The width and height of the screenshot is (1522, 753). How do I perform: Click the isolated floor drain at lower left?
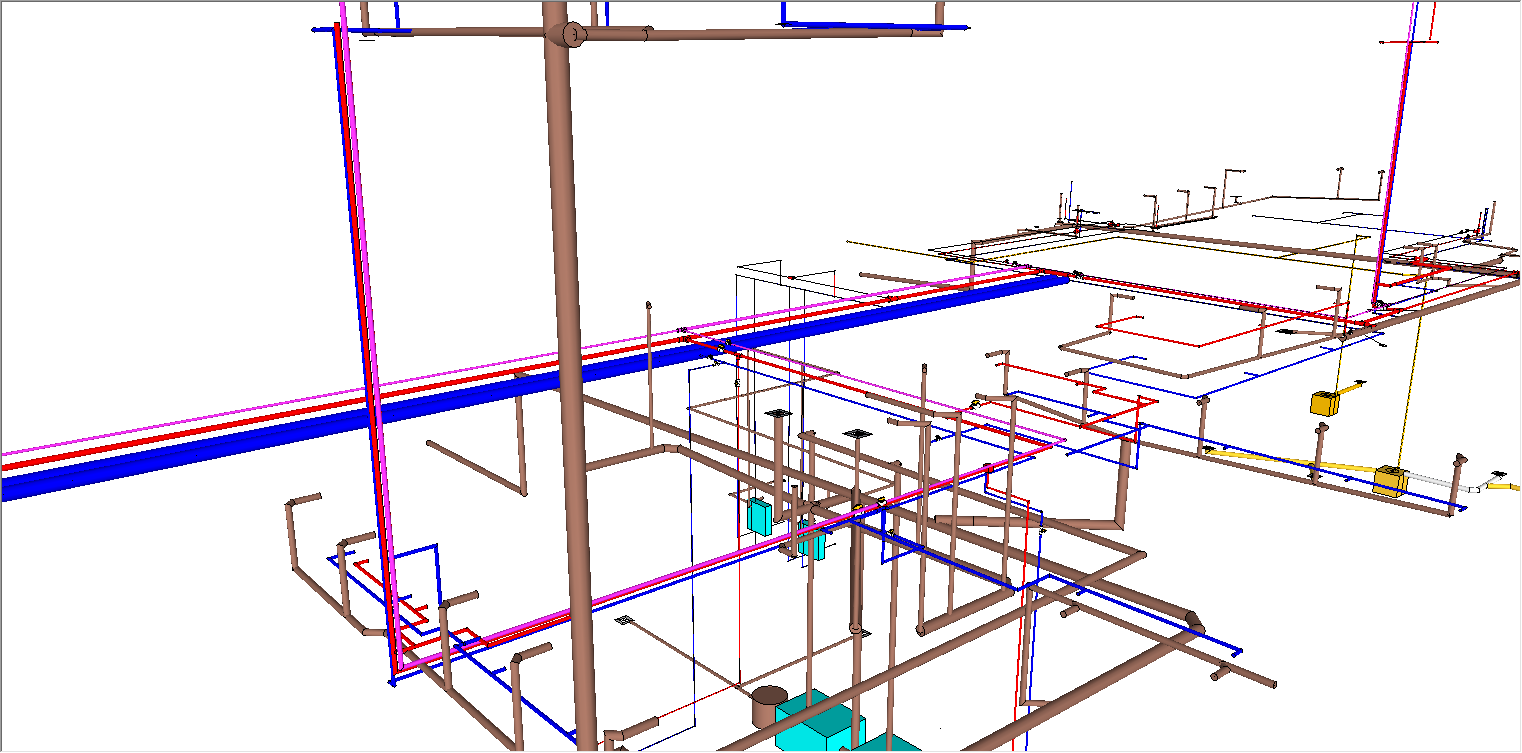[x=625, y=620]
